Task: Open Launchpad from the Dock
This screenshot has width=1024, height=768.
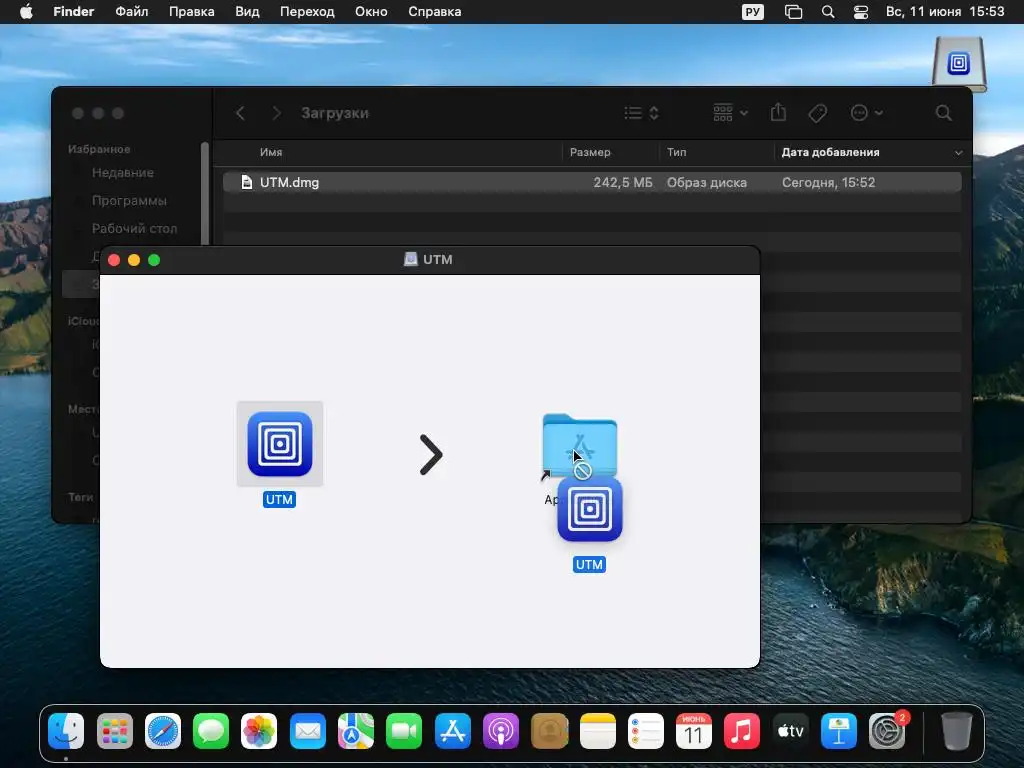Action: point(115,731)
